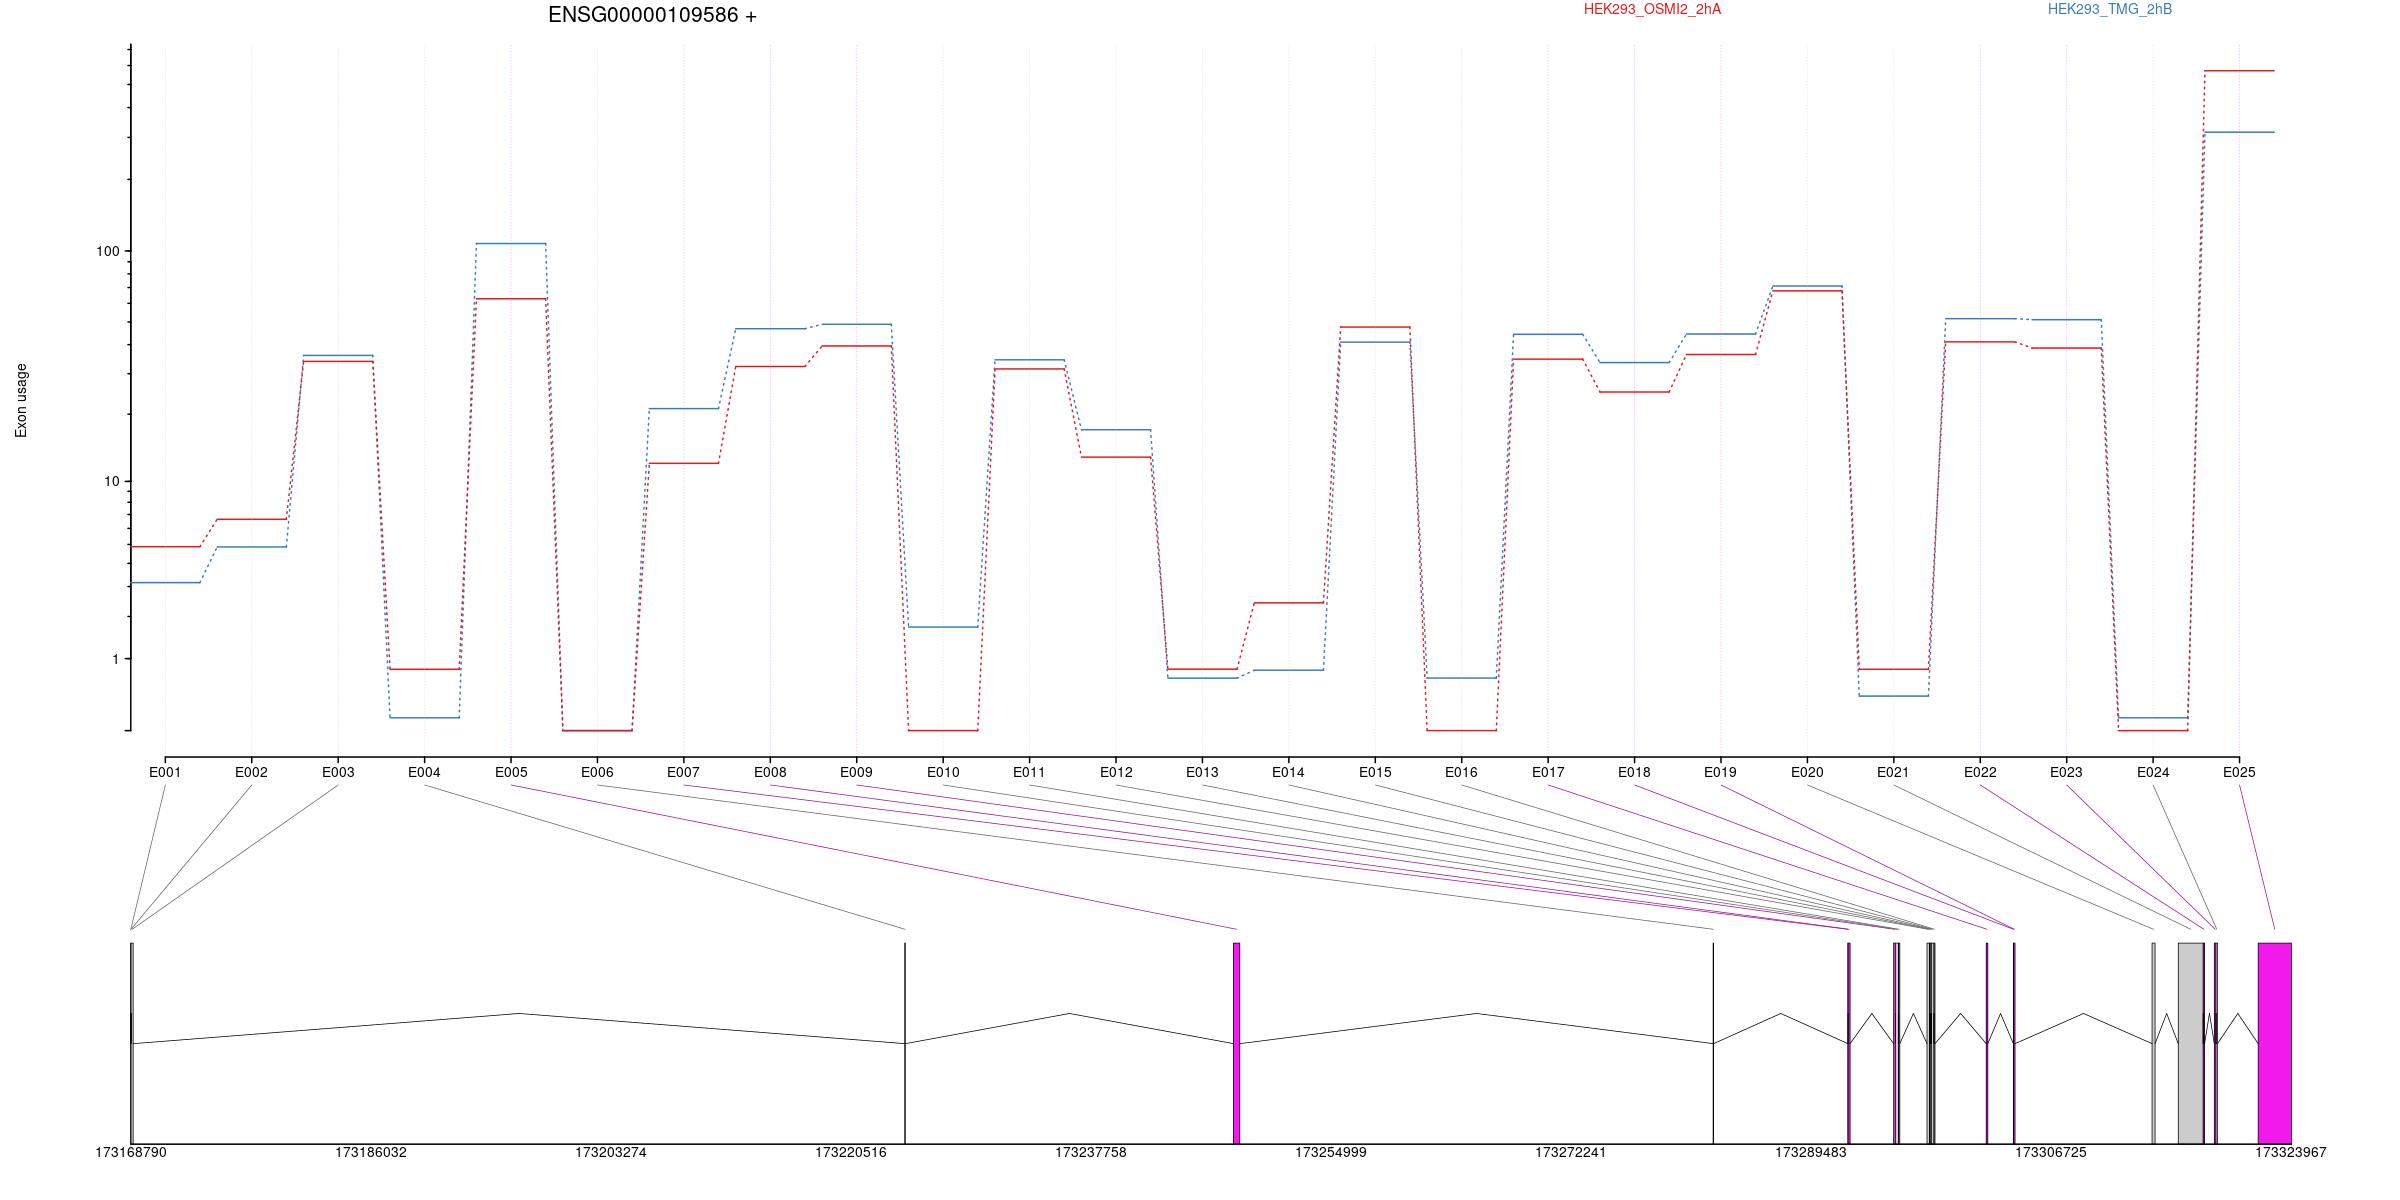The width and height of the screenshot is (2400, 1200).
Task: Click the red E014 usage line segment
Action: pyautogui.click(x=1288, y=603)
